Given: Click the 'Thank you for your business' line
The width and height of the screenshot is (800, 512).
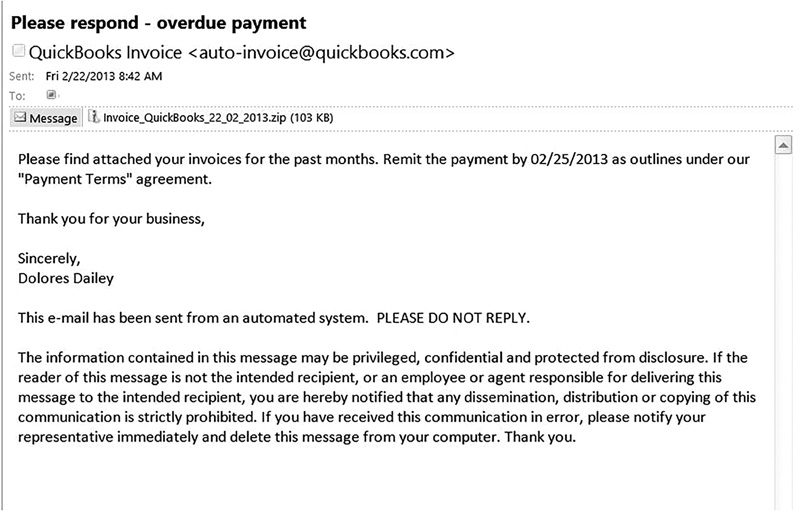Looking at the screenshot, I should (111, 217).
